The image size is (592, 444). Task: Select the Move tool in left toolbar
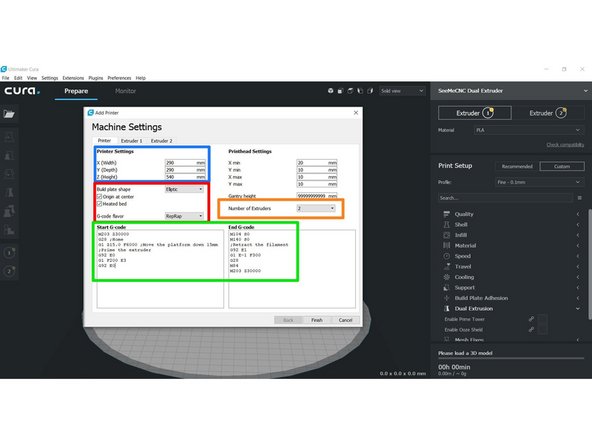pyautogui.click(x=9, y=137)
